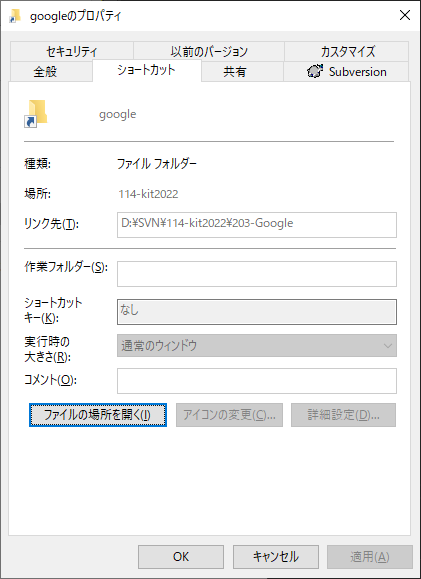Switch to the セキュリティ tab

[x=72, y=51]
